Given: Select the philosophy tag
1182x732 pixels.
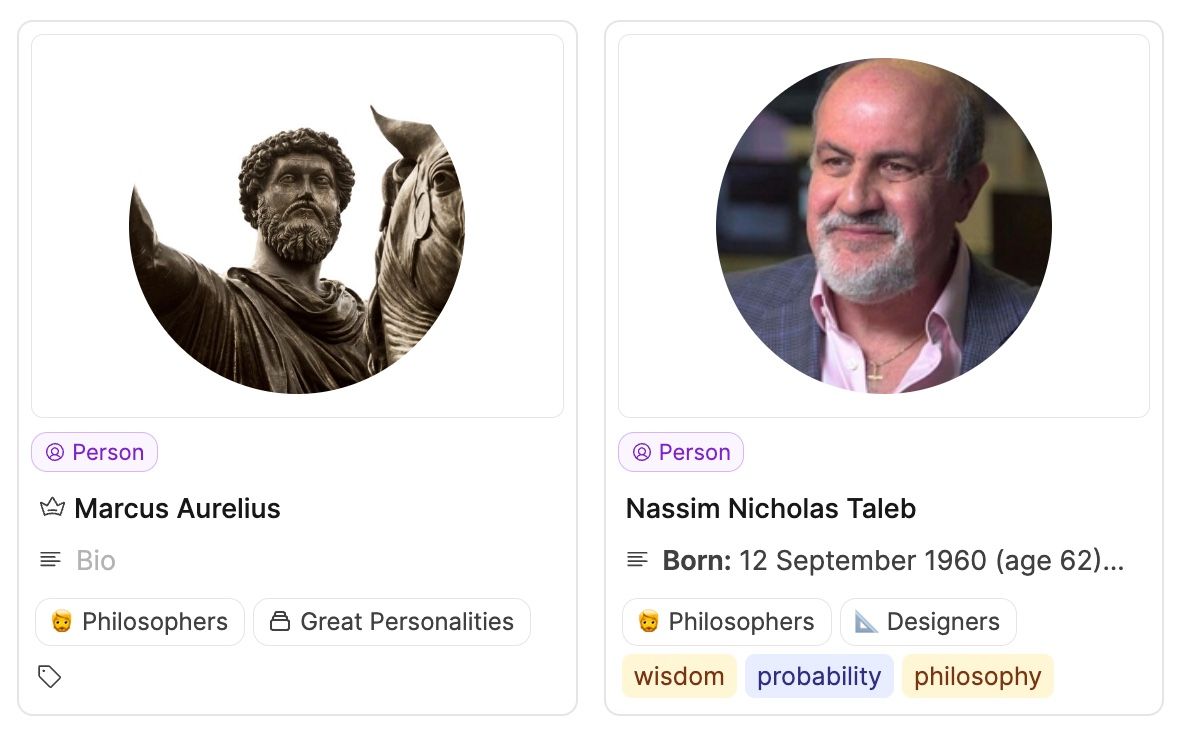Looking at the screenshot, I should [977, 677].
